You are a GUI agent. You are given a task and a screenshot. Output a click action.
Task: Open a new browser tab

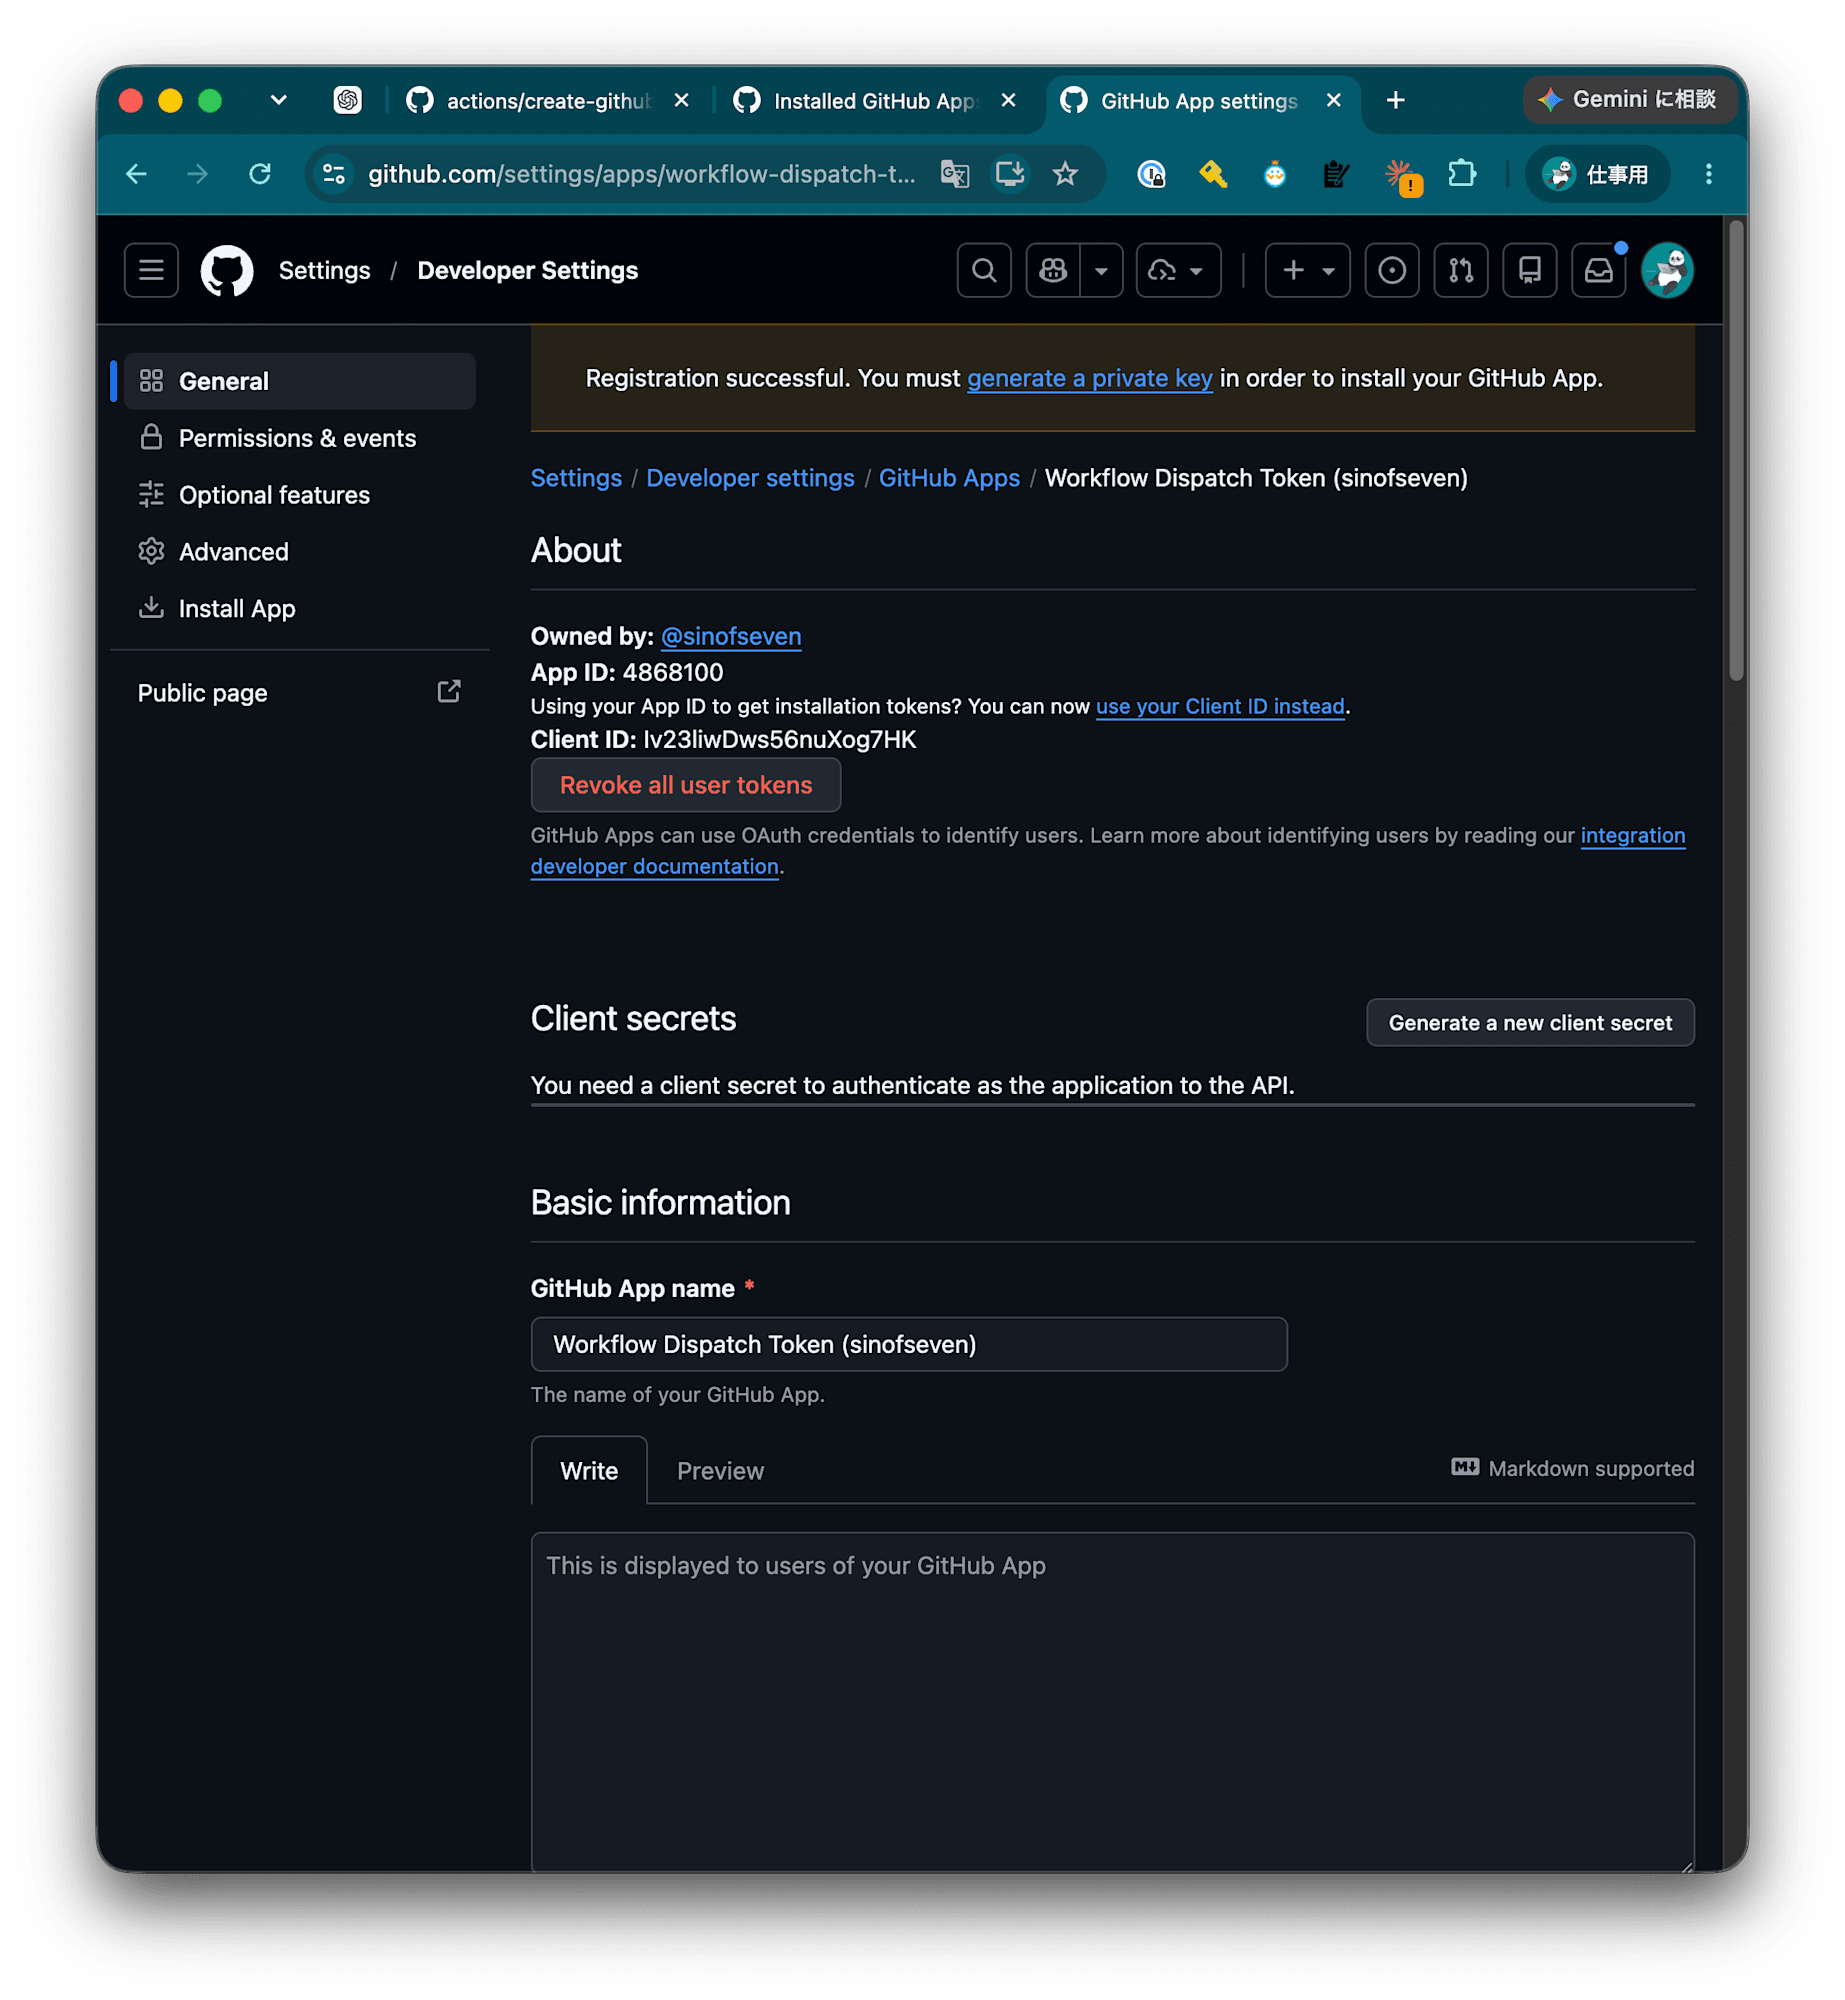click(x=1394, y=100)
